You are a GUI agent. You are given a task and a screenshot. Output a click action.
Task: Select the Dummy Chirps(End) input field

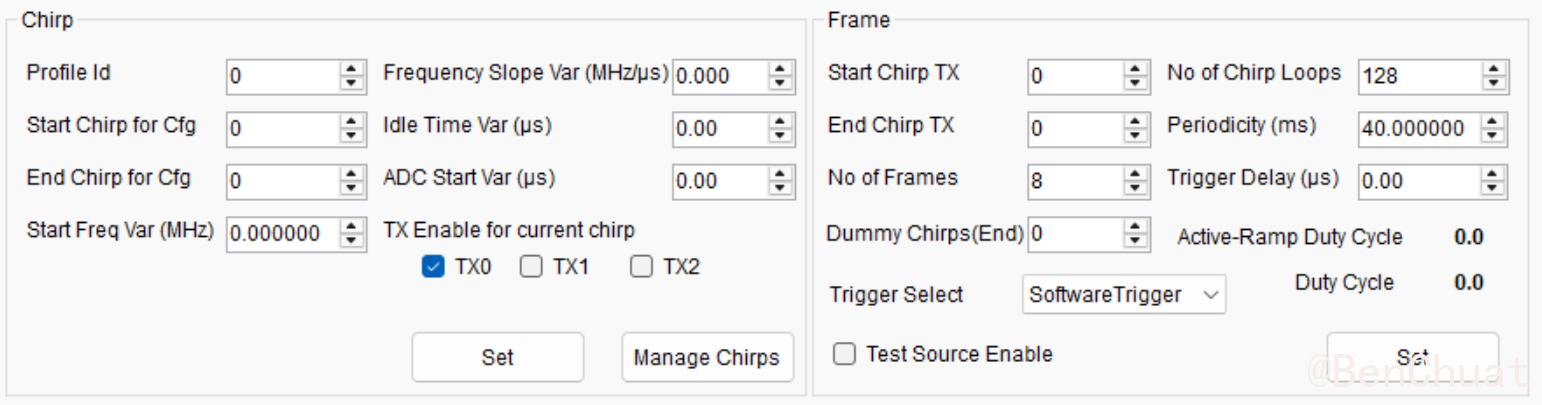tap(1075, 234)
